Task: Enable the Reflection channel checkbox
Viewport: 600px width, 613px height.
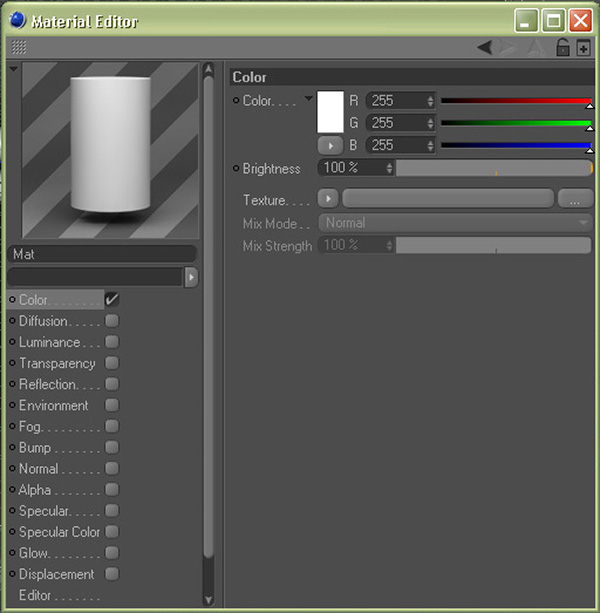Action: [112, 384]
